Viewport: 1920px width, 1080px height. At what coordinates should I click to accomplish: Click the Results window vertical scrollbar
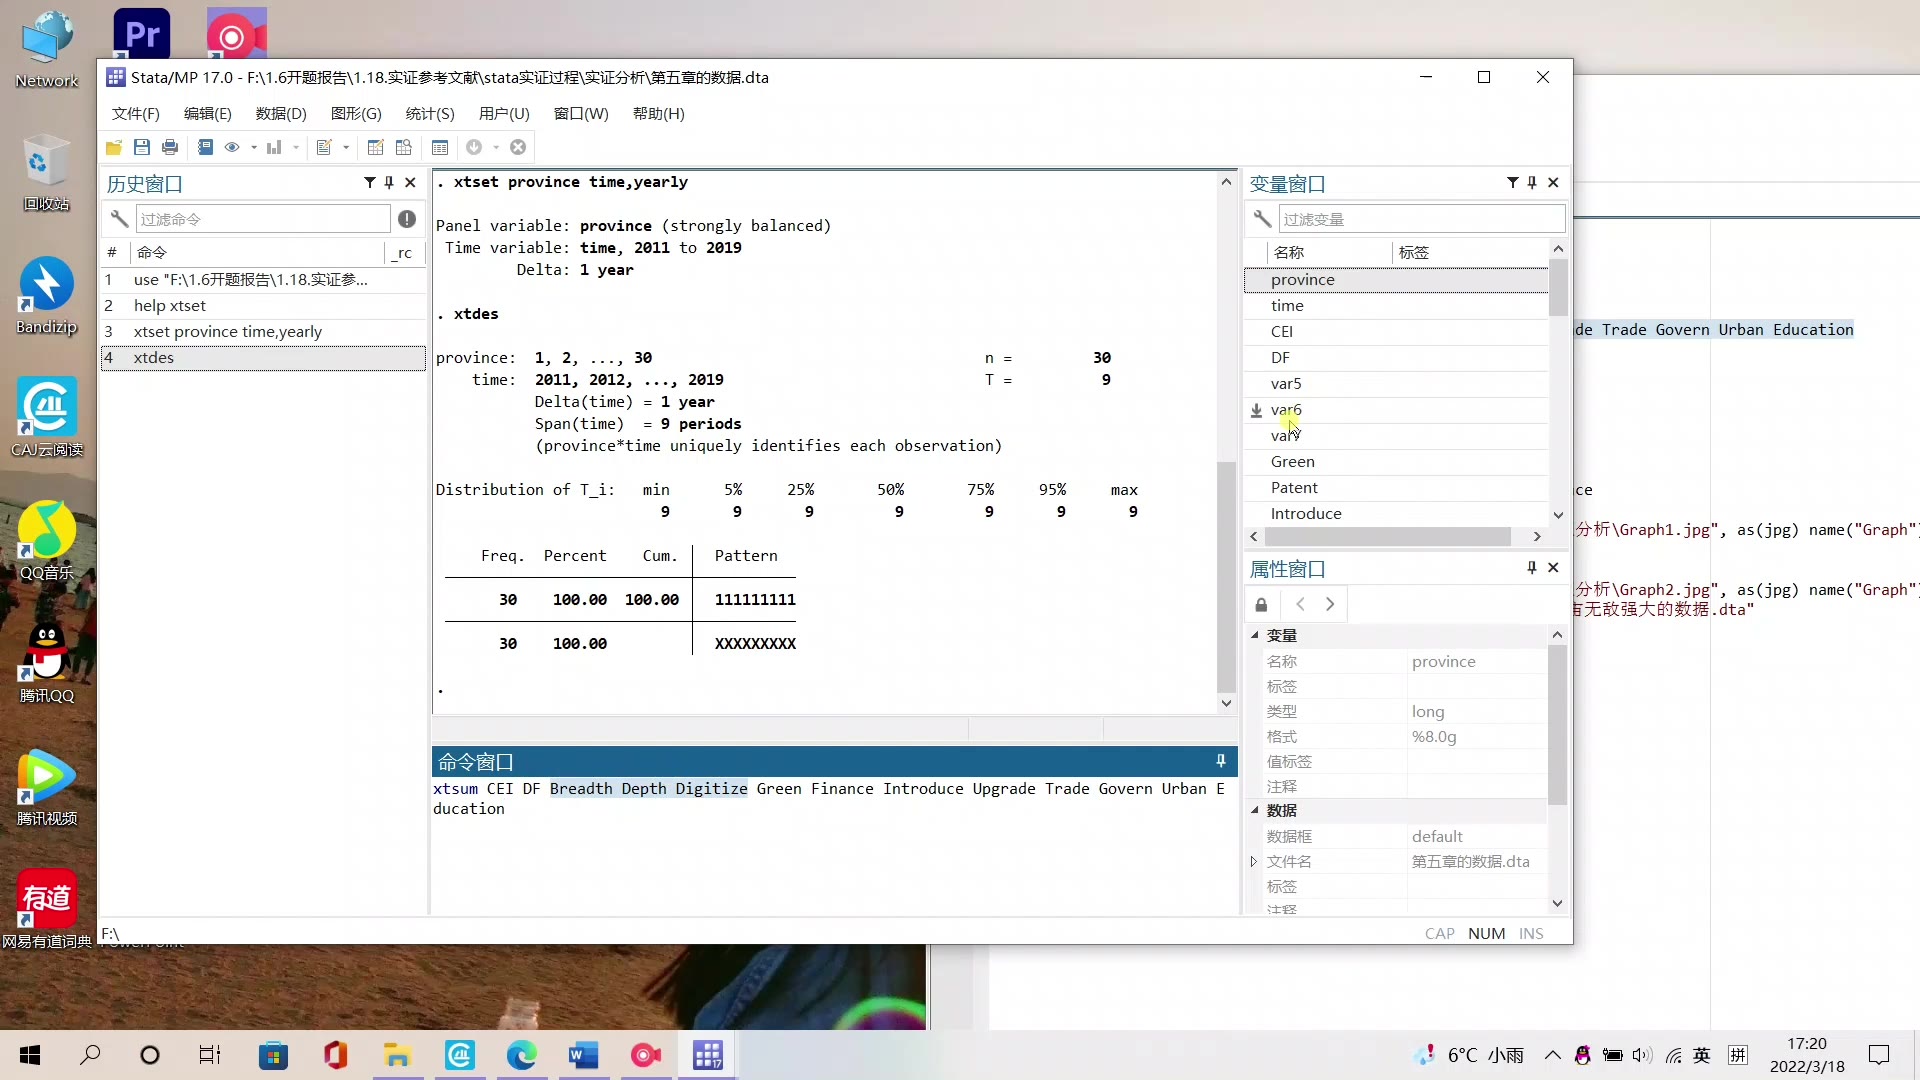click(1226, 577)
